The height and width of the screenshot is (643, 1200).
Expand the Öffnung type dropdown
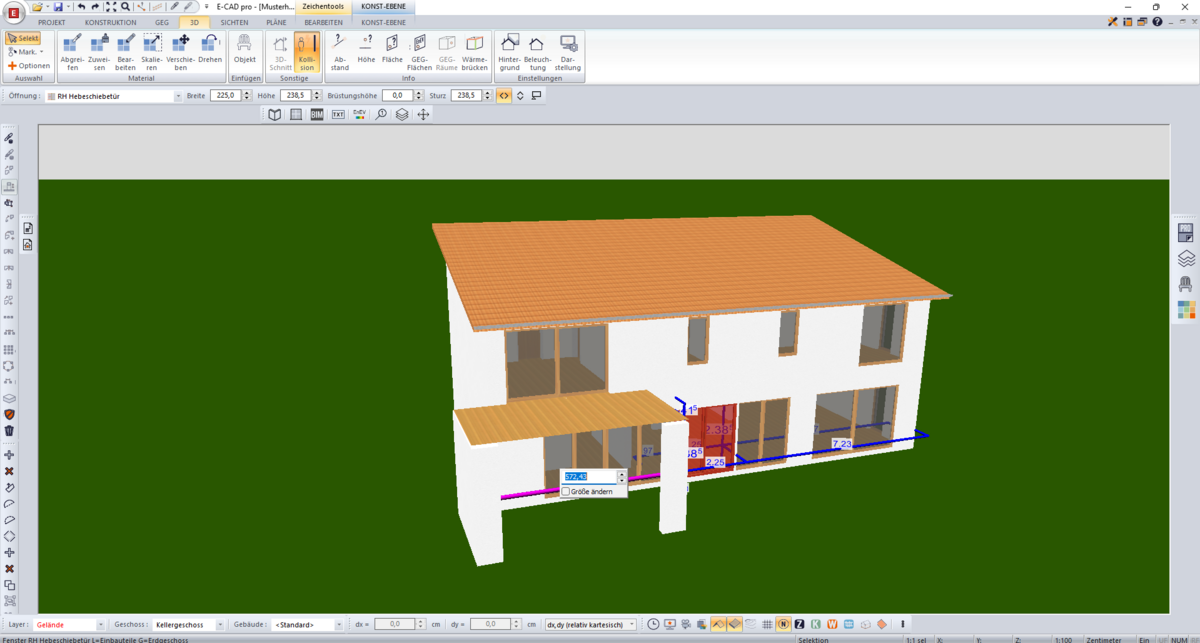(178, 97)
